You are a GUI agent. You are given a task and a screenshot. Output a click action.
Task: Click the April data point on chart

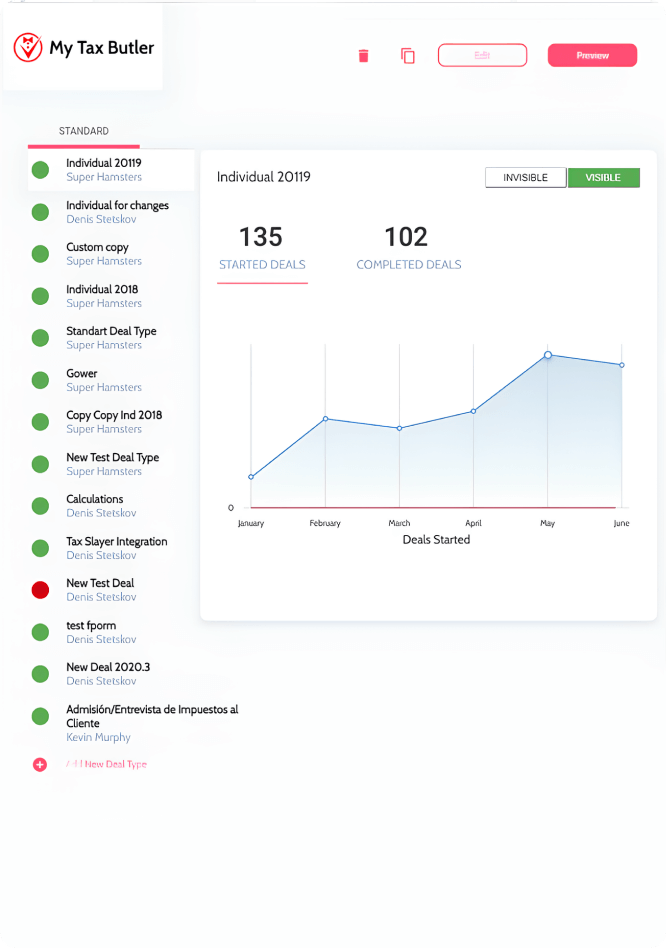pyautogui.click(x=474, y=411)
